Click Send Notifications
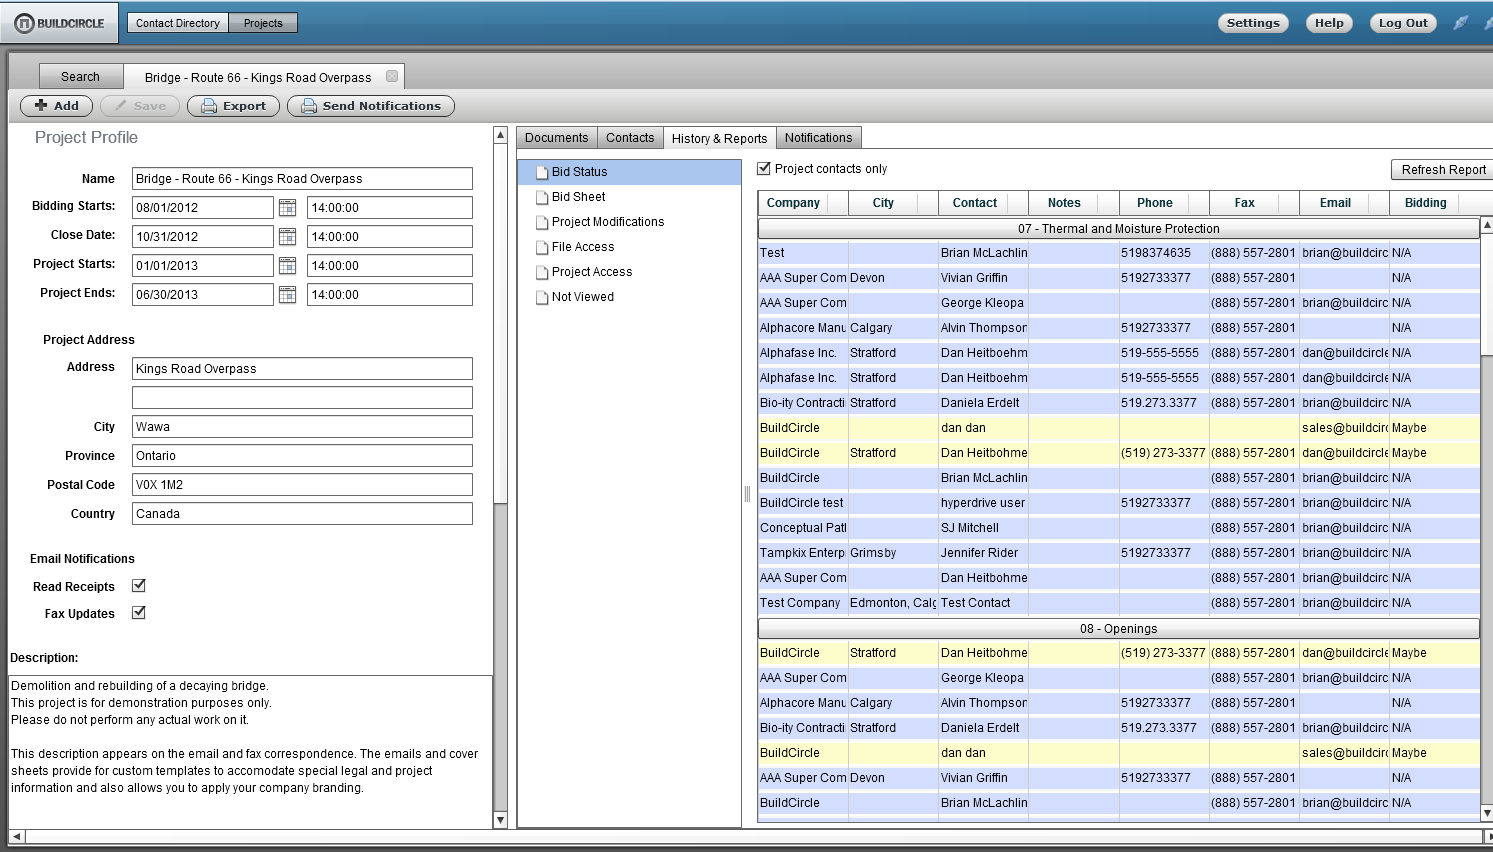The image size is (1493, 852). pos(371,106)
